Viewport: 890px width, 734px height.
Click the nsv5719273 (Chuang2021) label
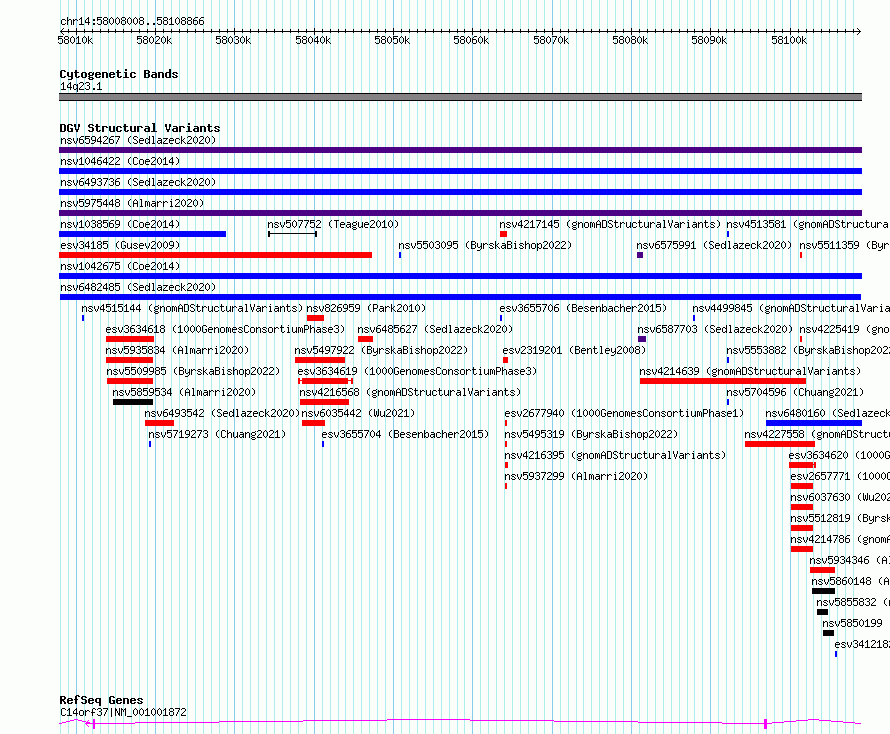217,434
